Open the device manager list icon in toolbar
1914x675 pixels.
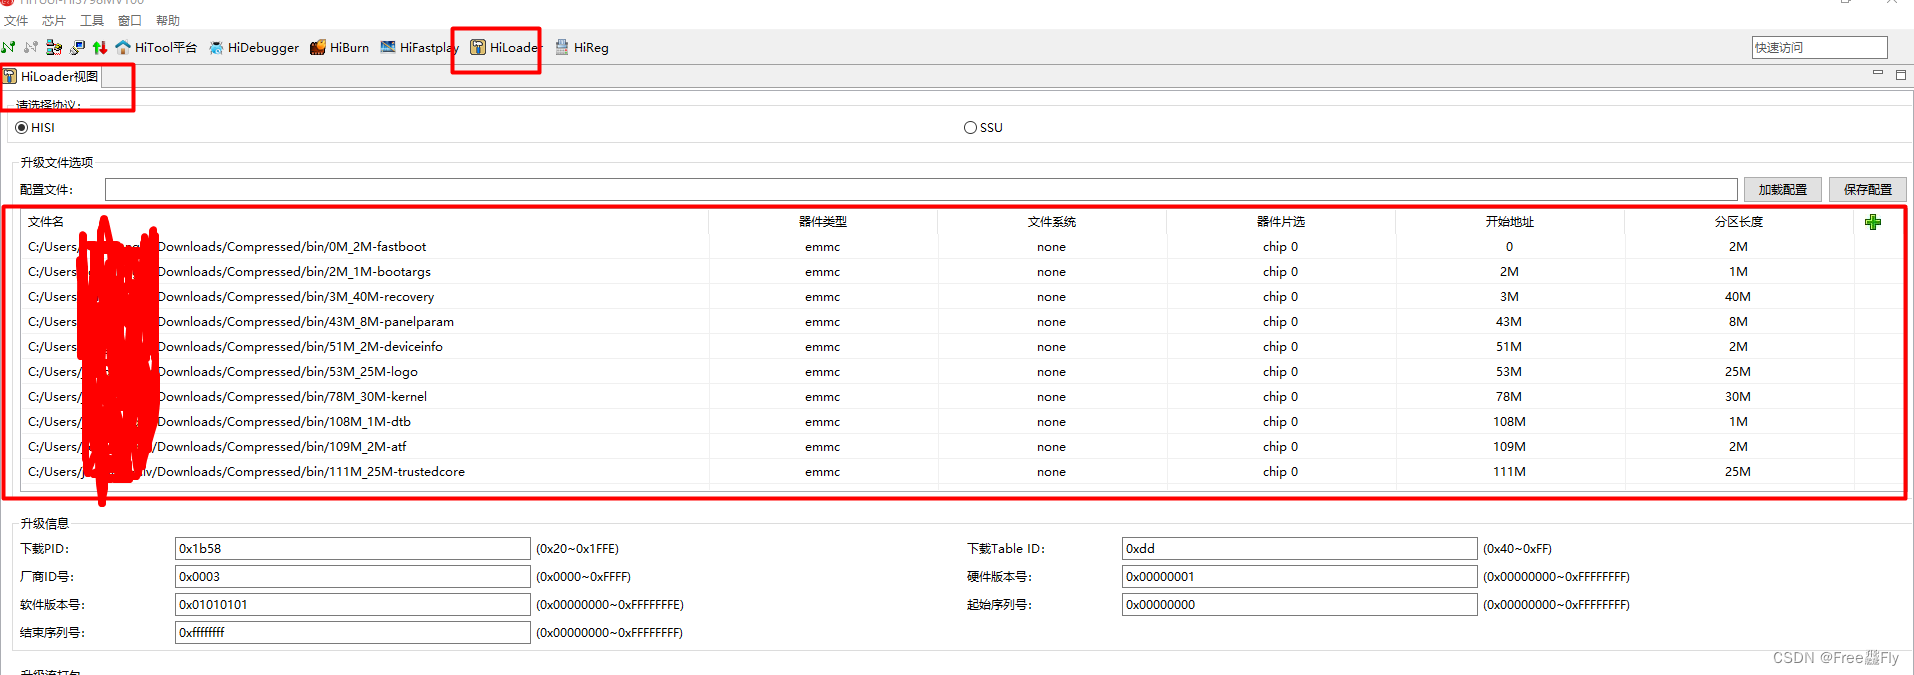[x=54, y=47]
